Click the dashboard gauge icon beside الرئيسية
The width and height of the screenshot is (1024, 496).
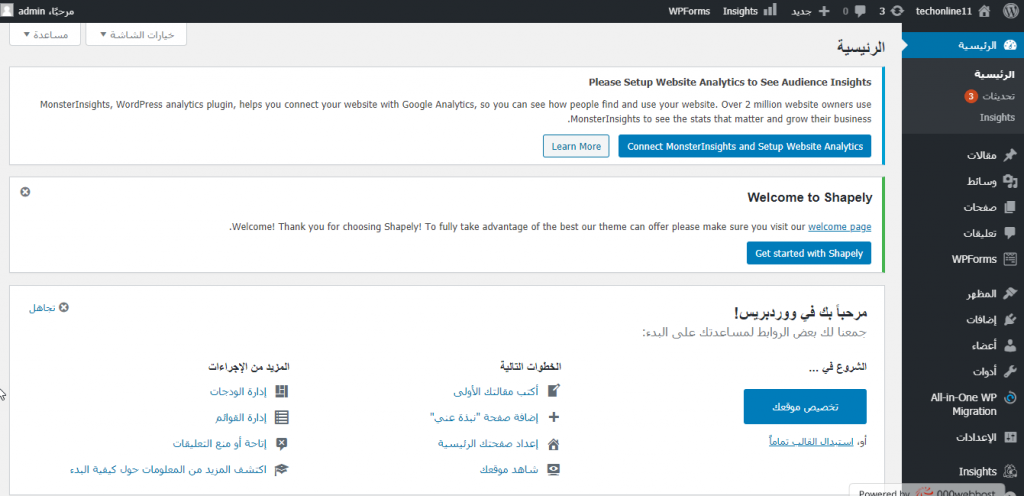(x=1010, y=45)
